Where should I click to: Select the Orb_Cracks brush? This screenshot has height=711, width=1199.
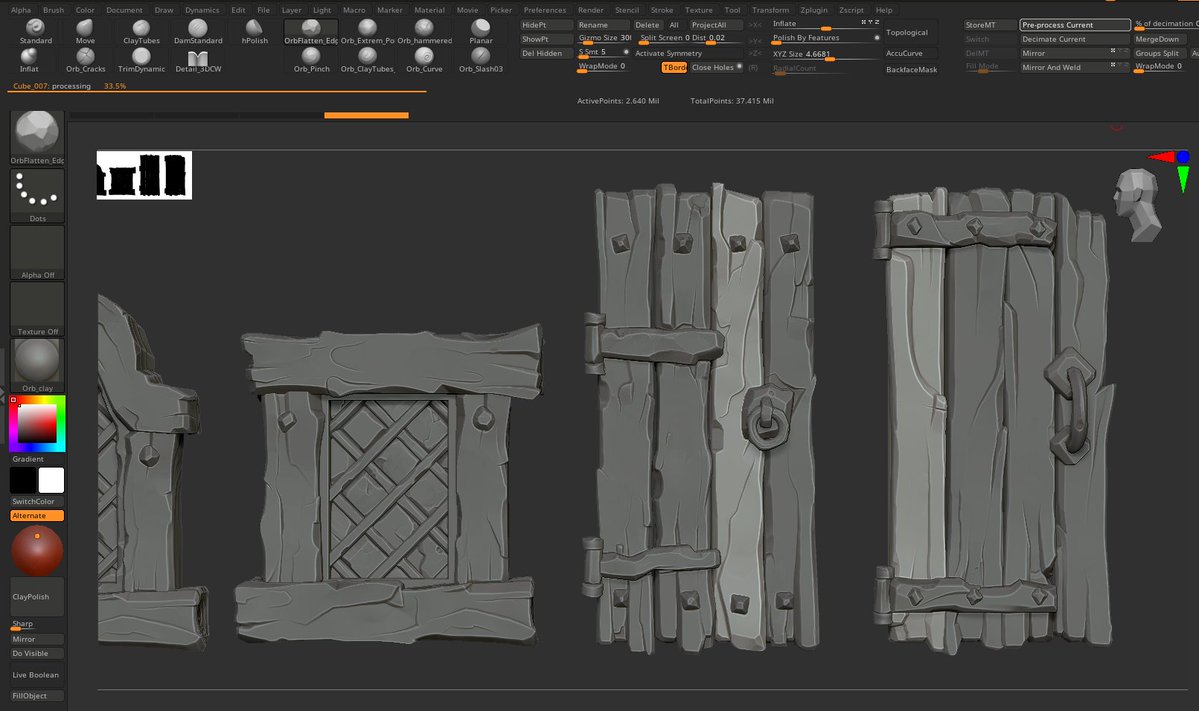click(86, 60)
